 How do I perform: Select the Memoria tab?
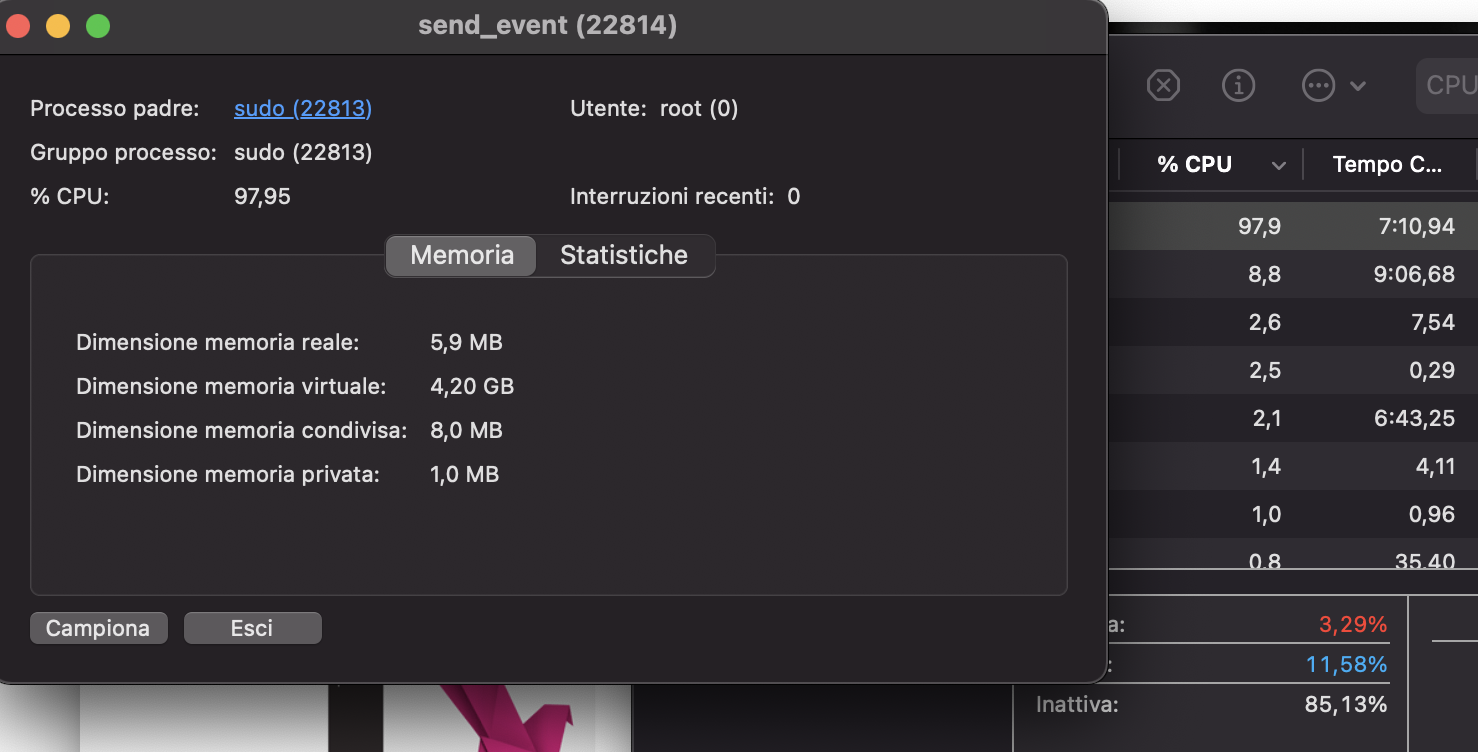pyautogui.click(x=462, y=255)
